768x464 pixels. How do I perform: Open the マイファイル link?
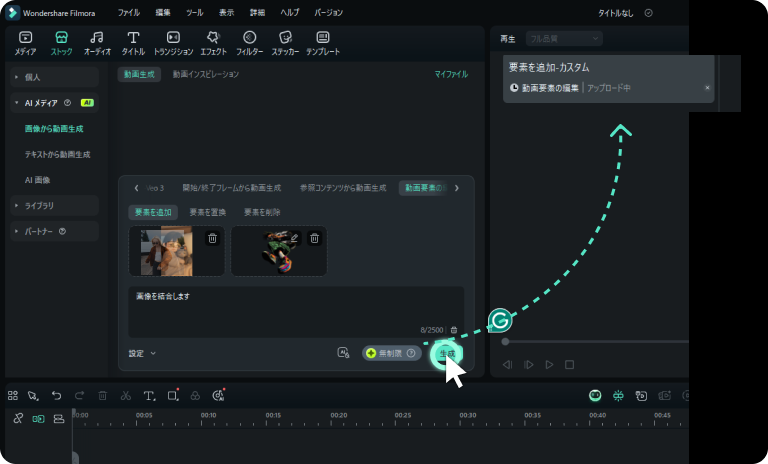451,74
